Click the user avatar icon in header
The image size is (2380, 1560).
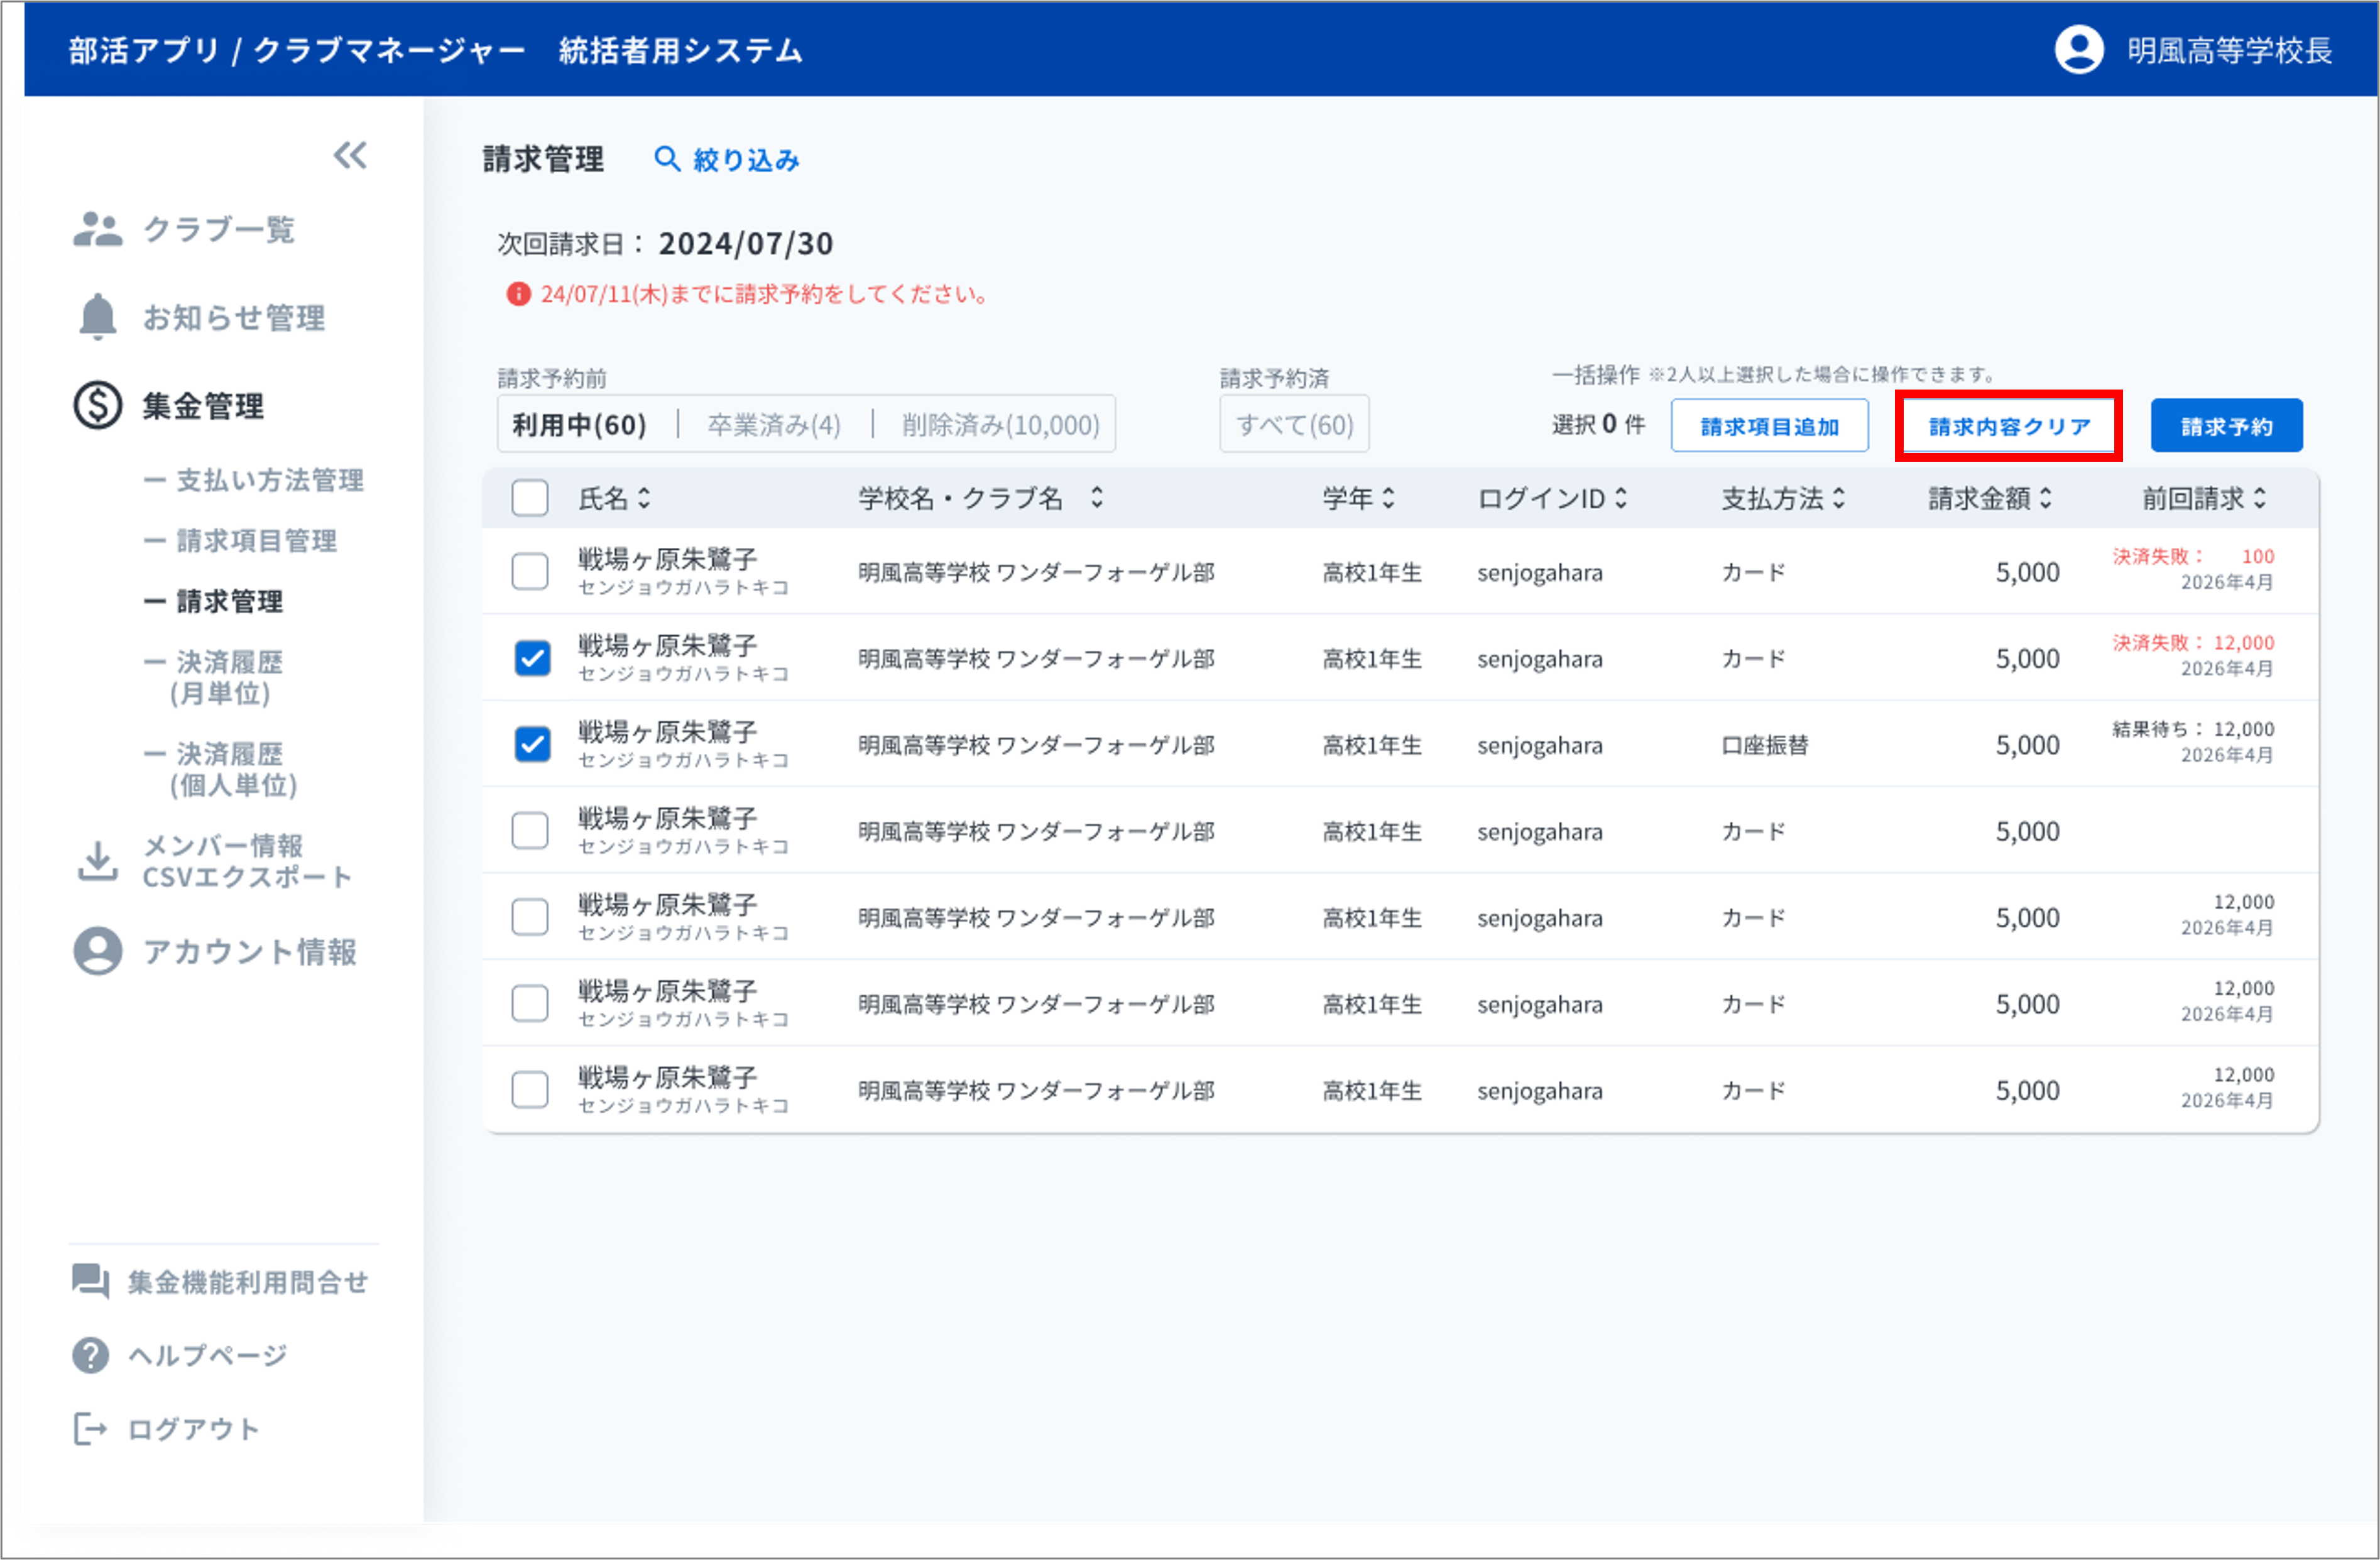click(2079, 49)
